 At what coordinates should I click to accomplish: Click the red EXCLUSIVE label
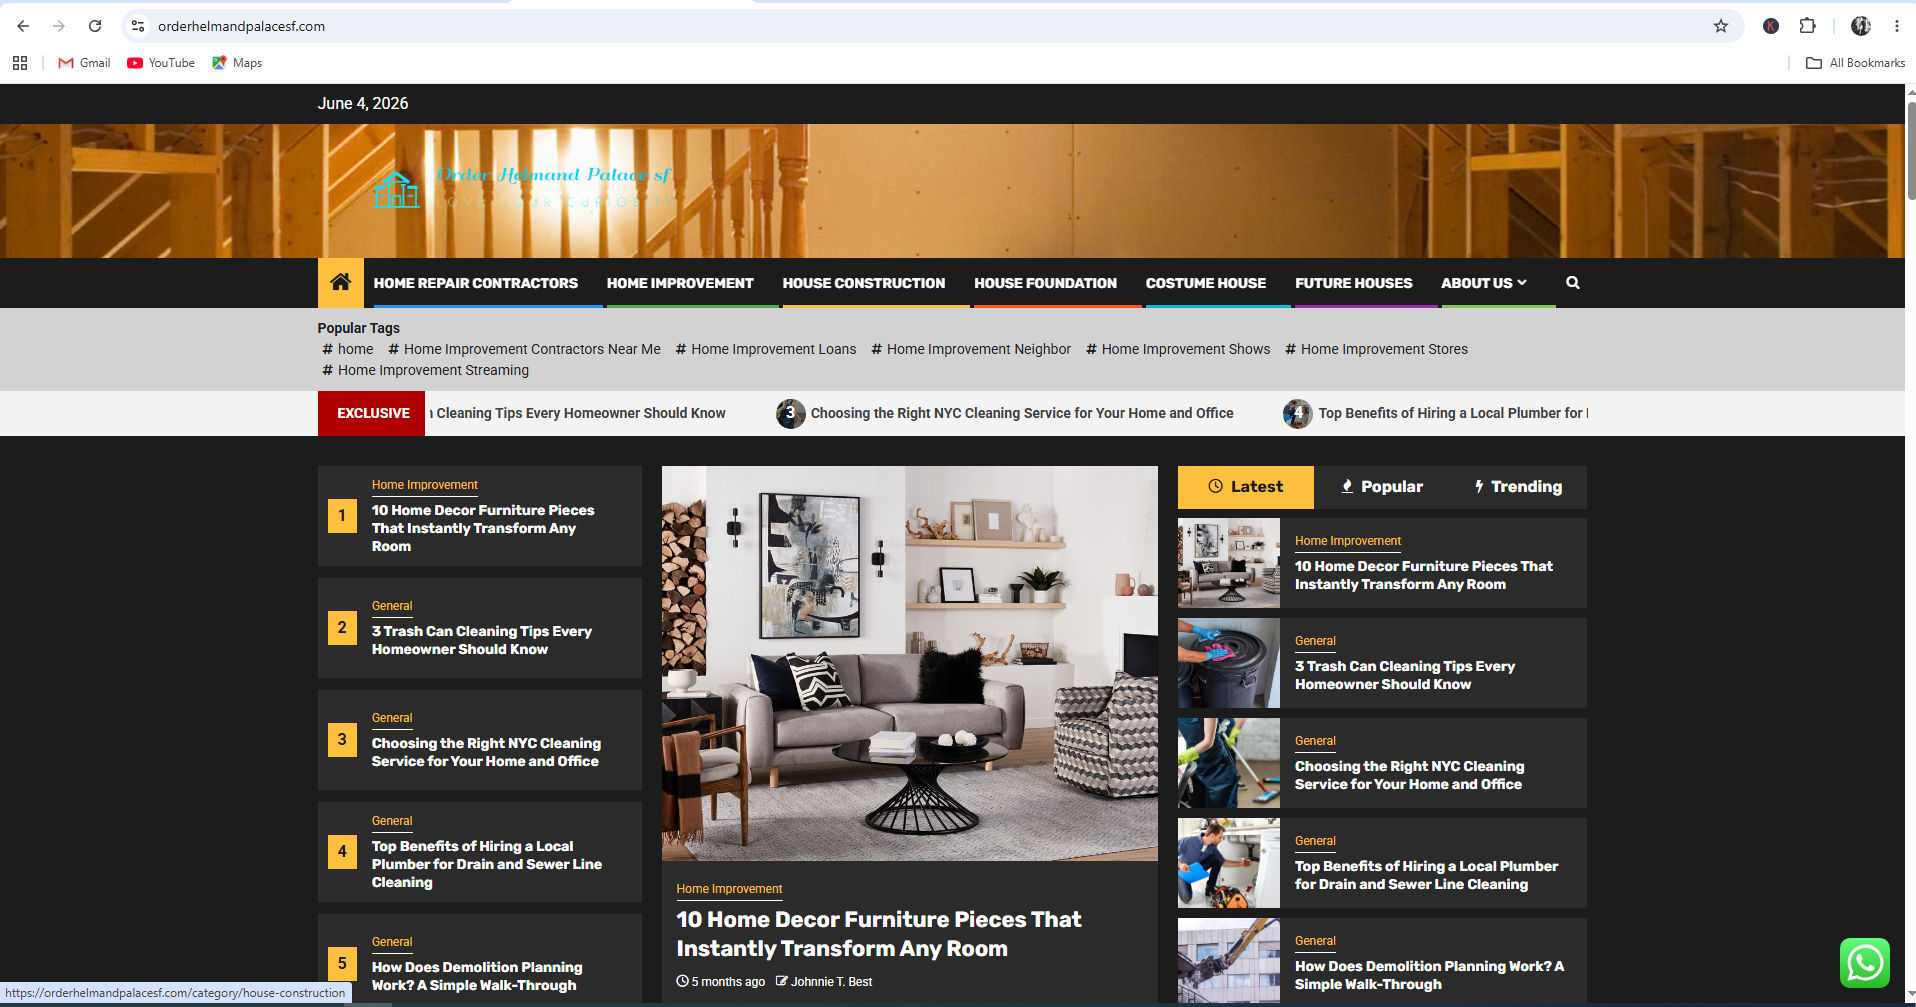[372, 413]
